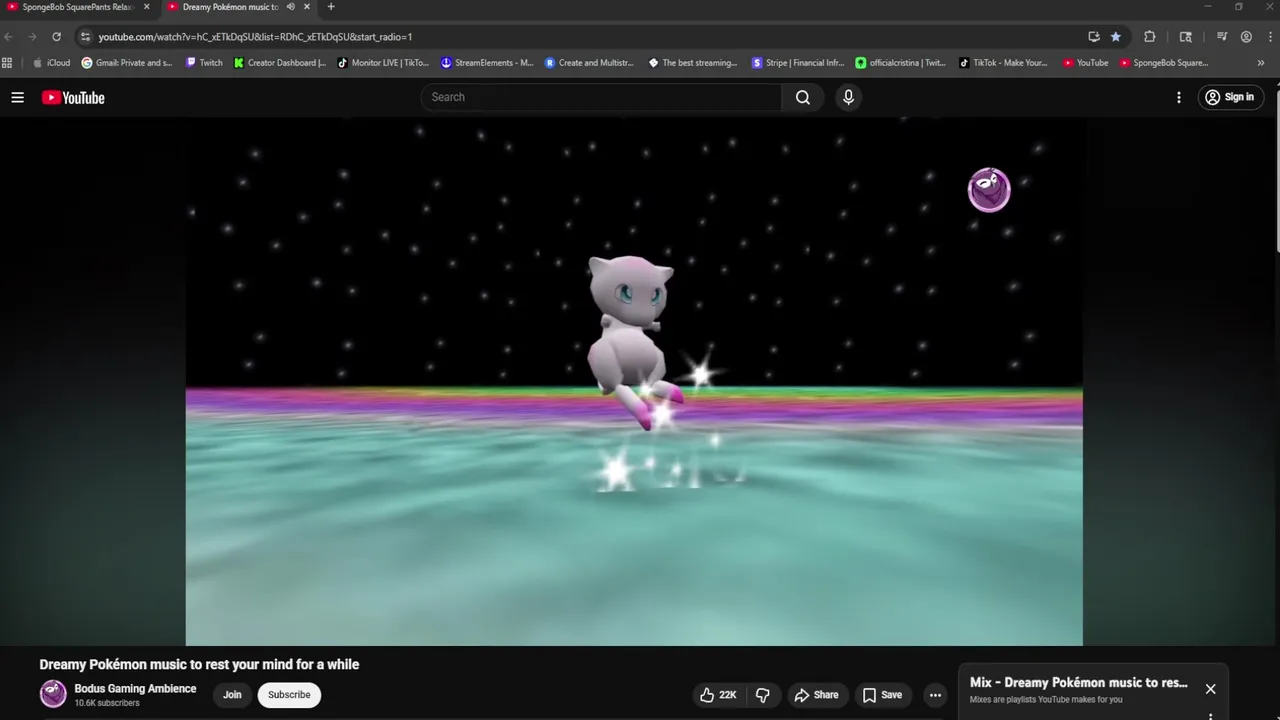The height and width of the screenshot is (720, 1280).
Task: Open the Creator Dashboard bookmark
Action: click(x=280, y=63)
